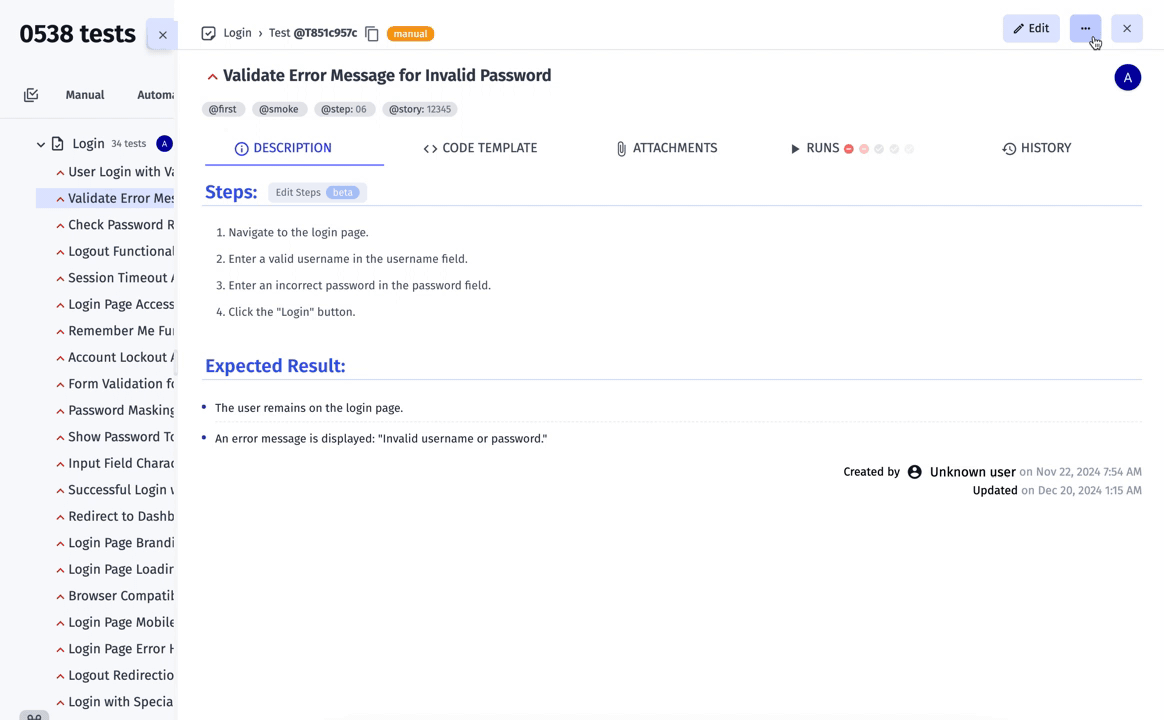Click the orange manual badge

click(x=411, y=33)
